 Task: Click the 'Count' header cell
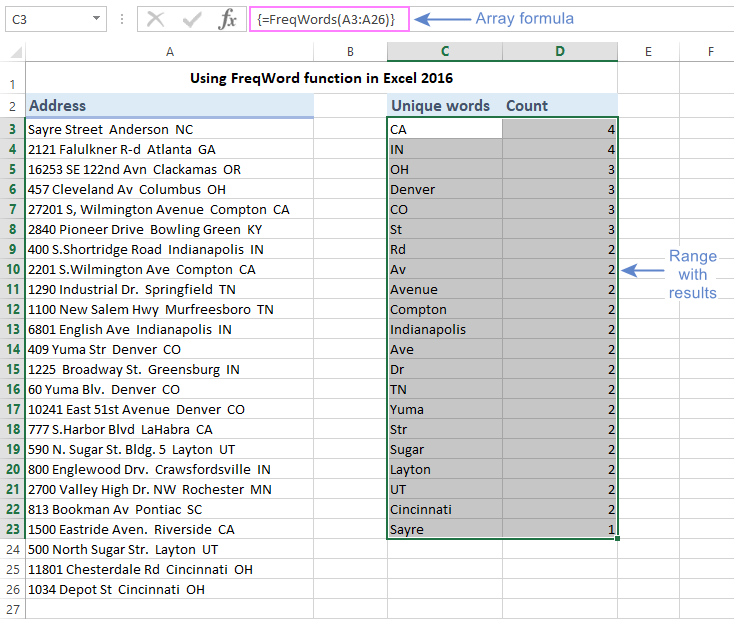point(560,106)
